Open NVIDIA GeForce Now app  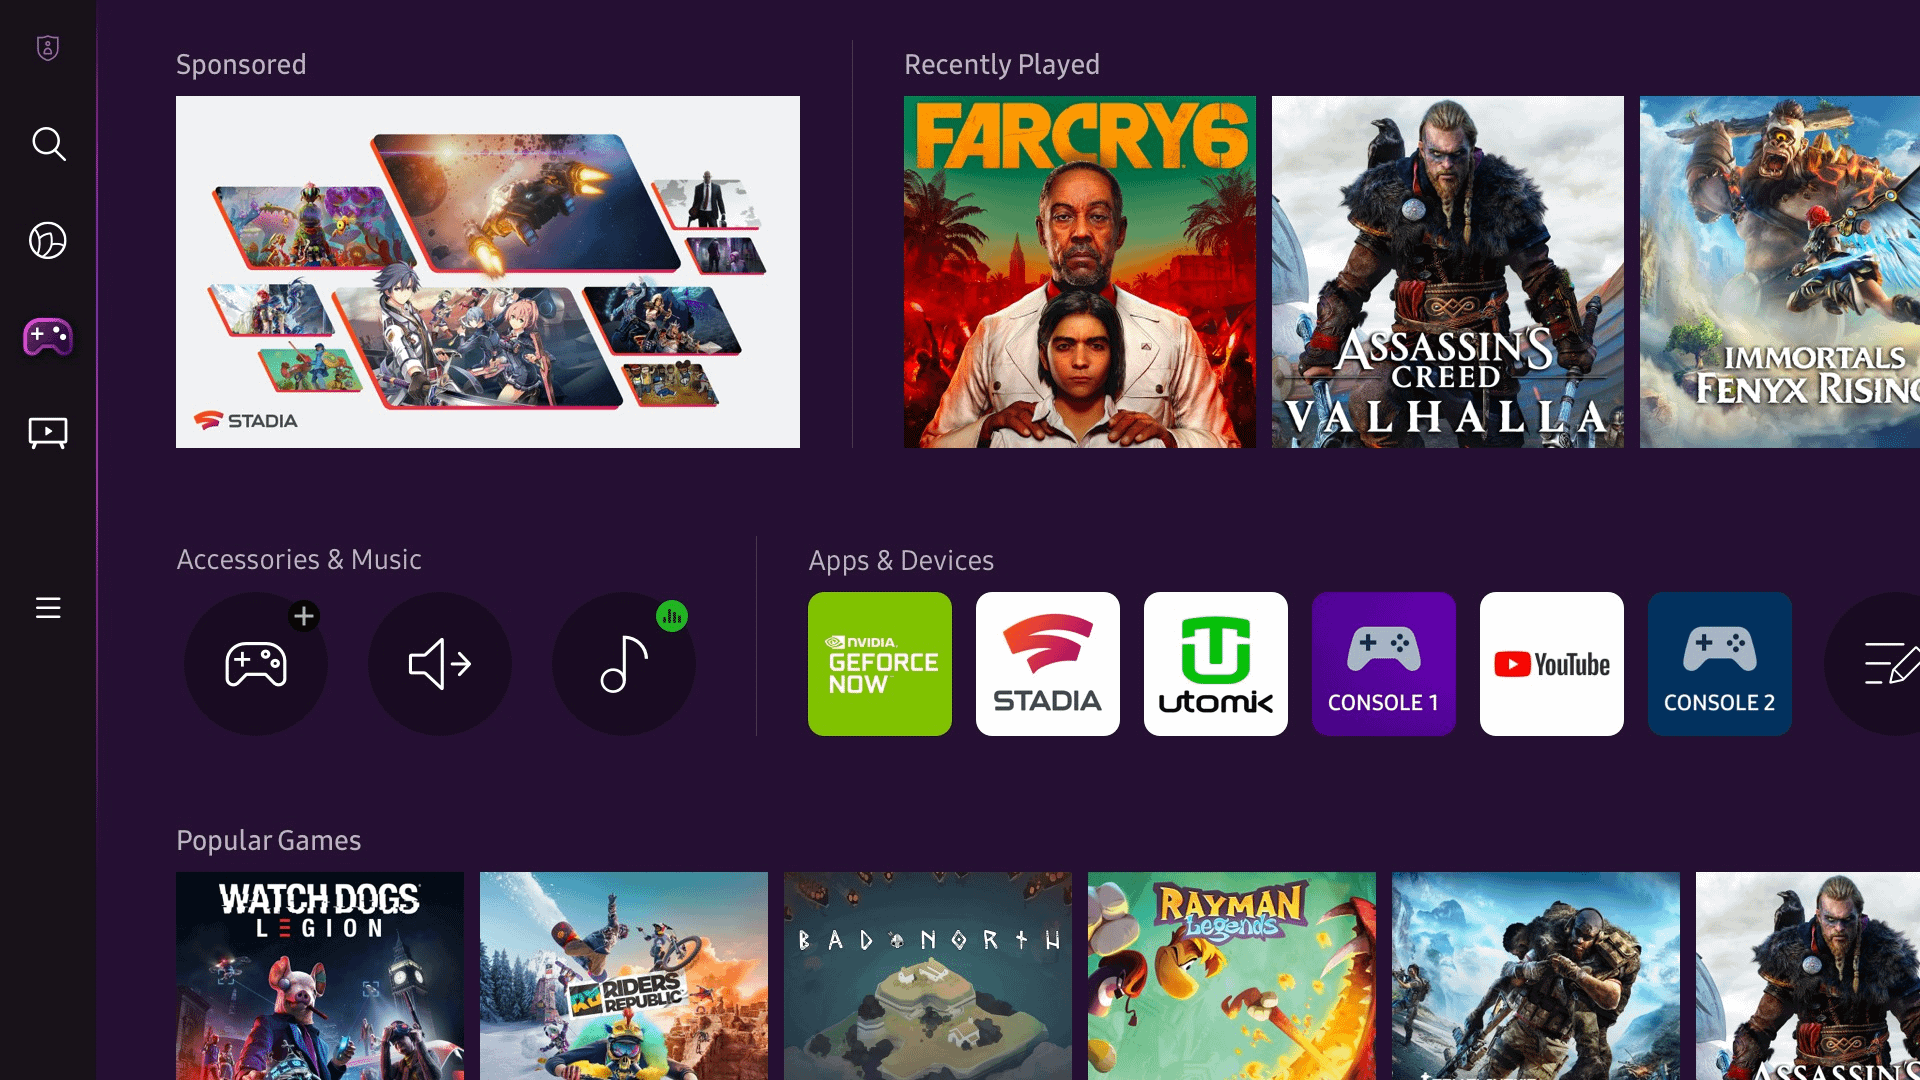point(880,663)
